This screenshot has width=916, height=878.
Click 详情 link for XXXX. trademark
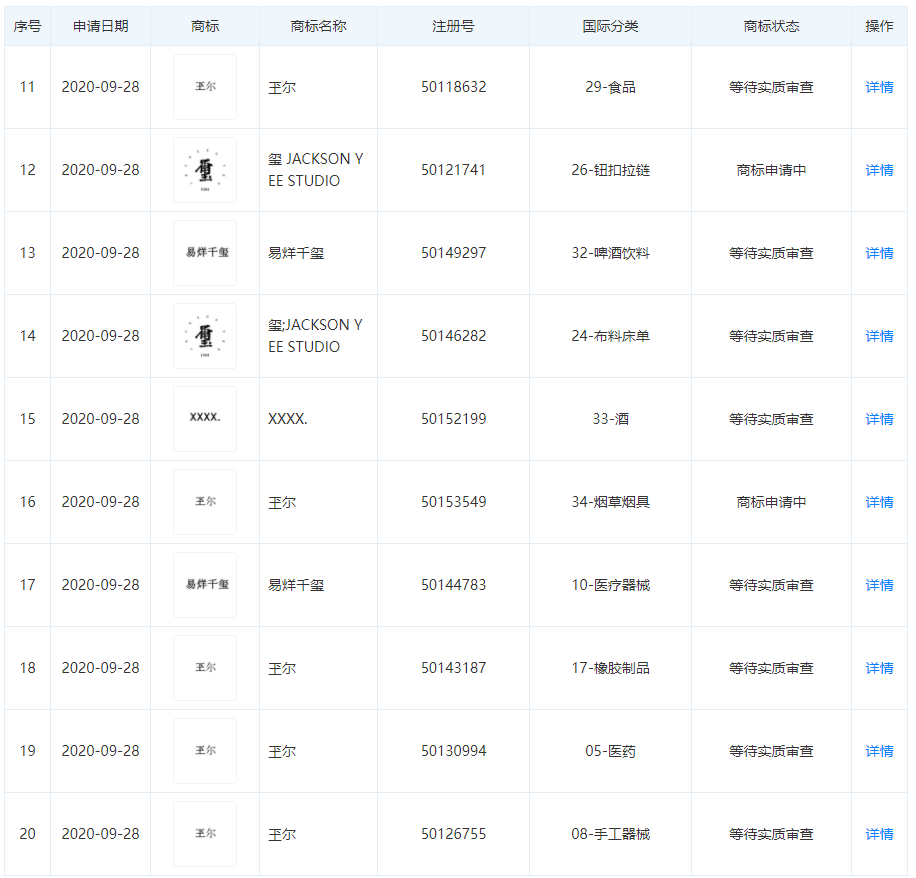(x=879, y=419)
